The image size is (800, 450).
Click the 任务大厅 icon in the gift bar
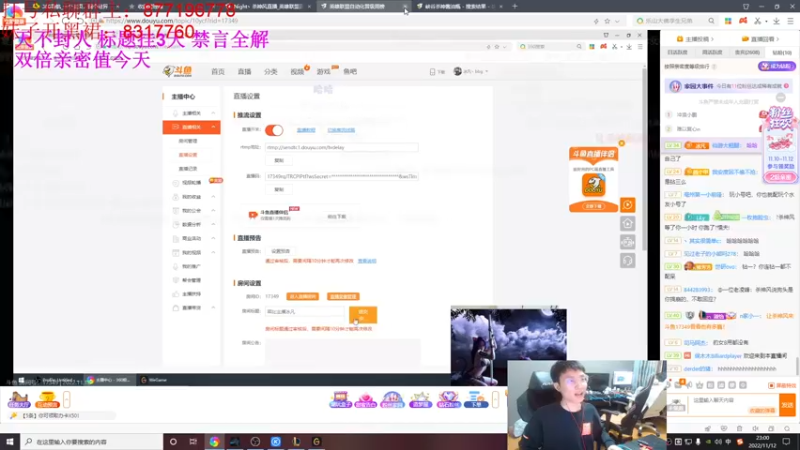[19, 399]
